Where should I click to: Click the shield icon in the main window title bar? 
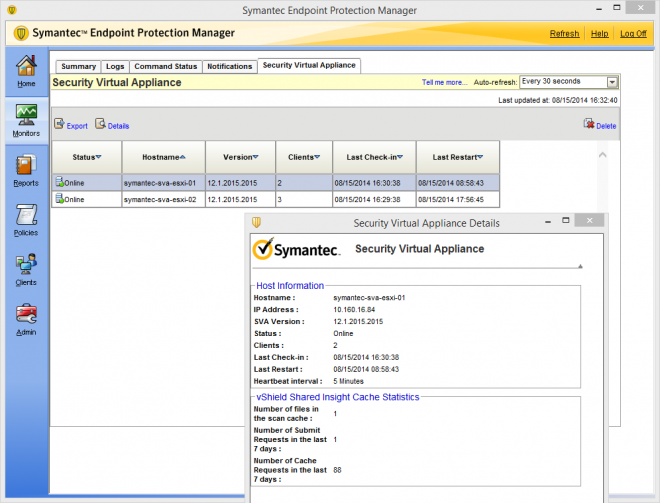click(12, 10)
